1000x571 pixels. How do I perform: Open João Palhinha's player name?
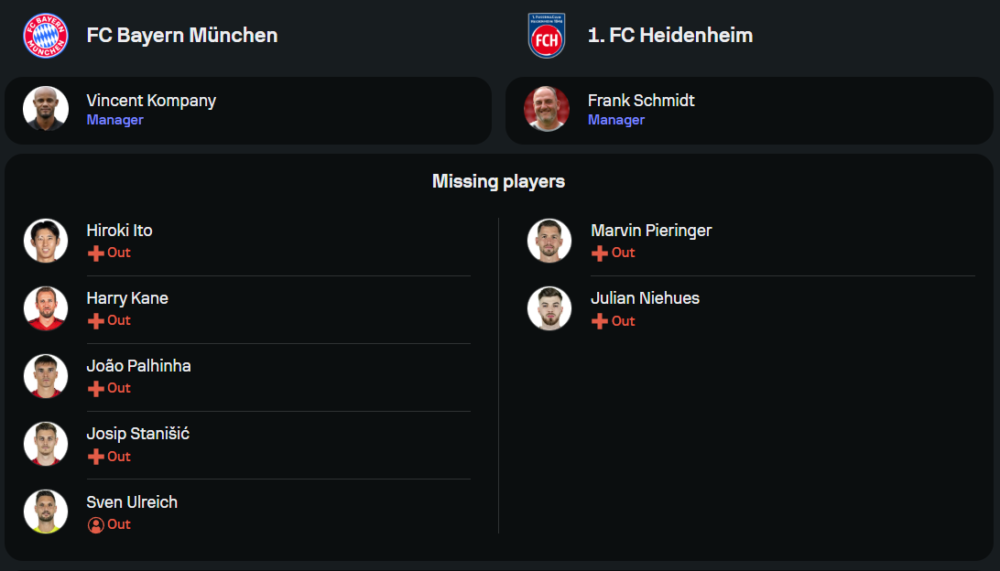(138, 366)
